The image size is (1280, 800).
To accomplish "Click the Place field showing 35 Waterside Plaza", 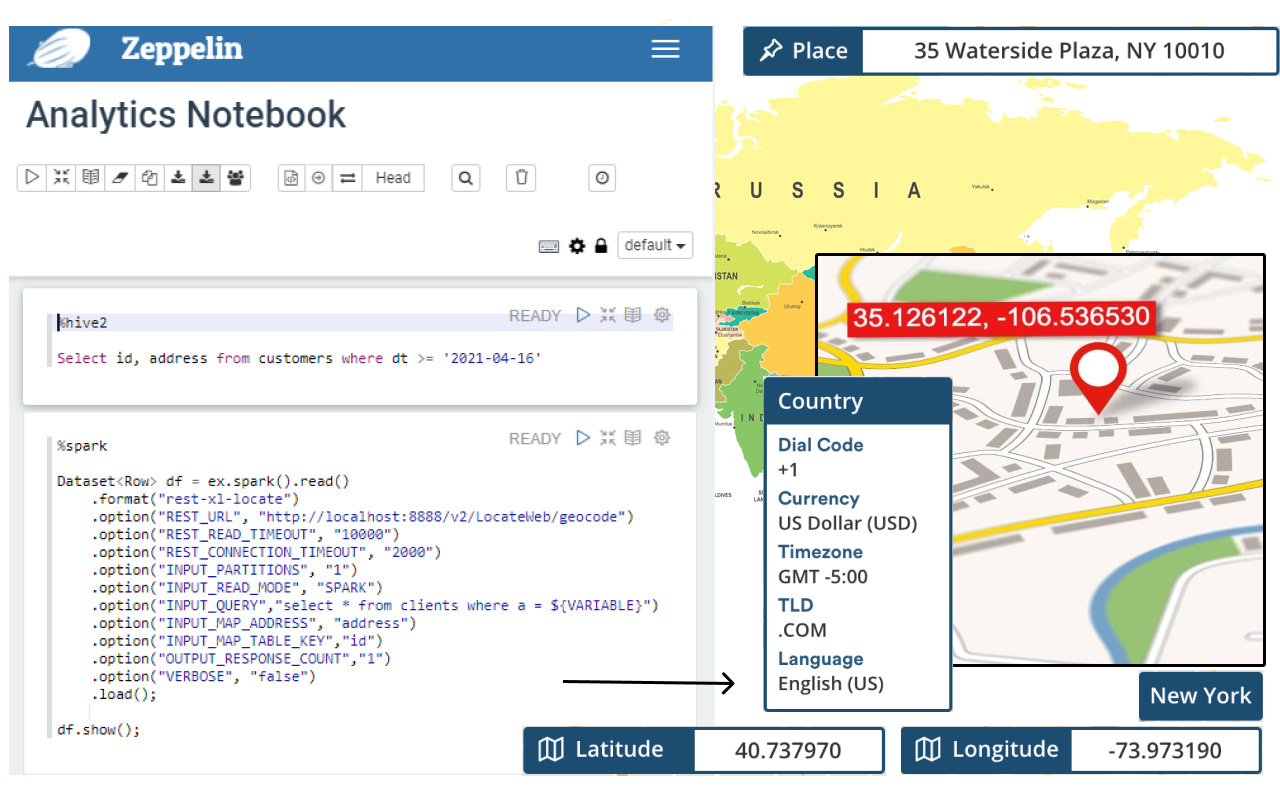I will point(1069,51).
